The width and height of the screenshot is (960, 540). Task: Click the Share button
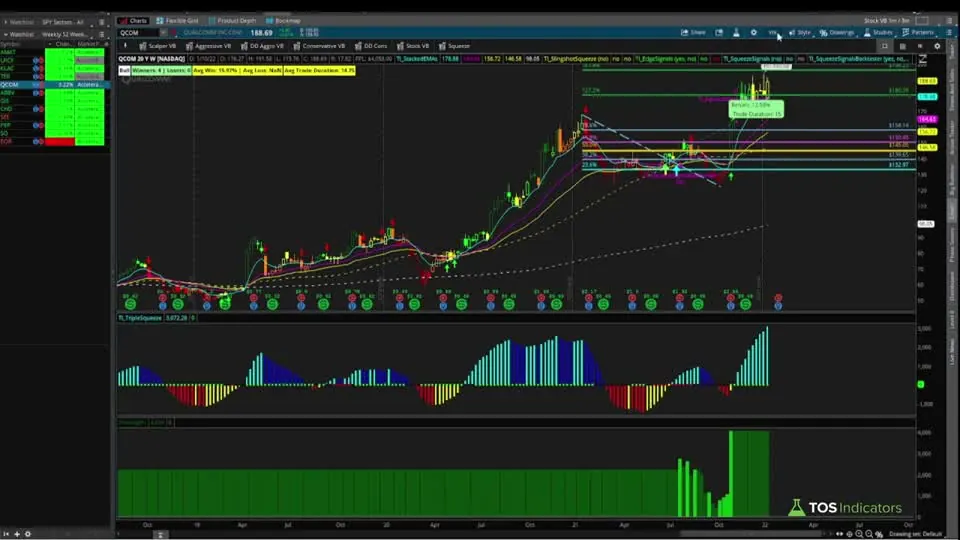(693, 32)
